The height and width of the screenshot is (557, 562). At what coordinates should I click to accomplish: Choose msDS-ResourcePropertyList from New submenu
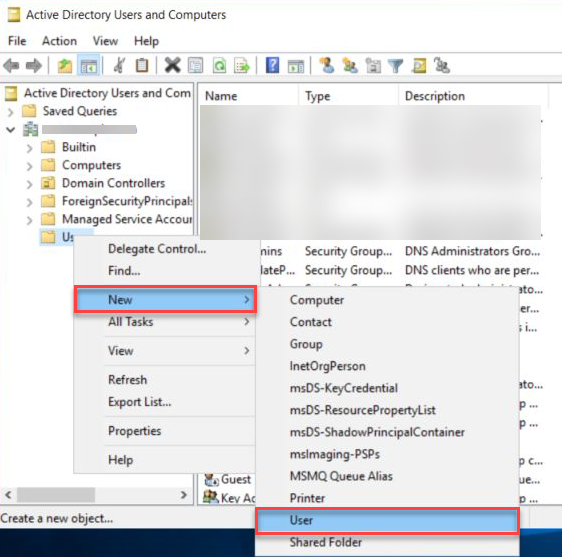point(387,410)
